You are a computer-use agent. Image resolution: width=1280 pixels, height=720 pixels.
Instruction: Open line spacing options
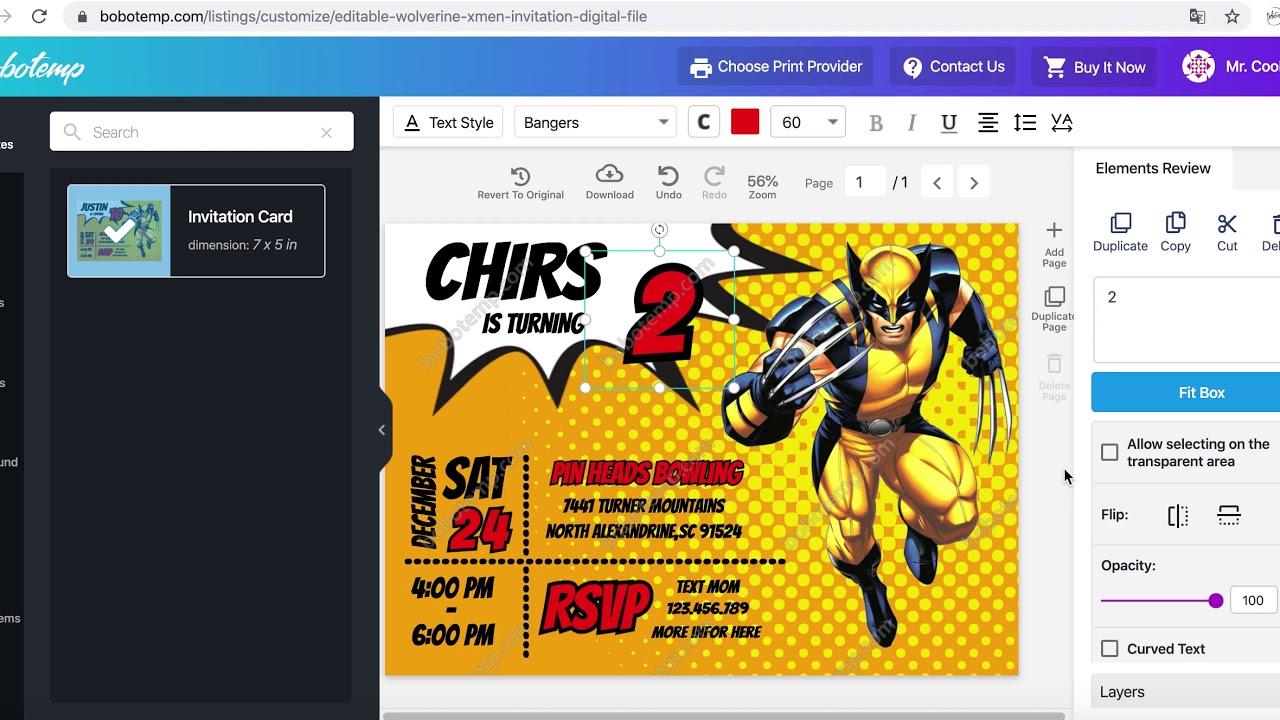tap(1024, 123)
